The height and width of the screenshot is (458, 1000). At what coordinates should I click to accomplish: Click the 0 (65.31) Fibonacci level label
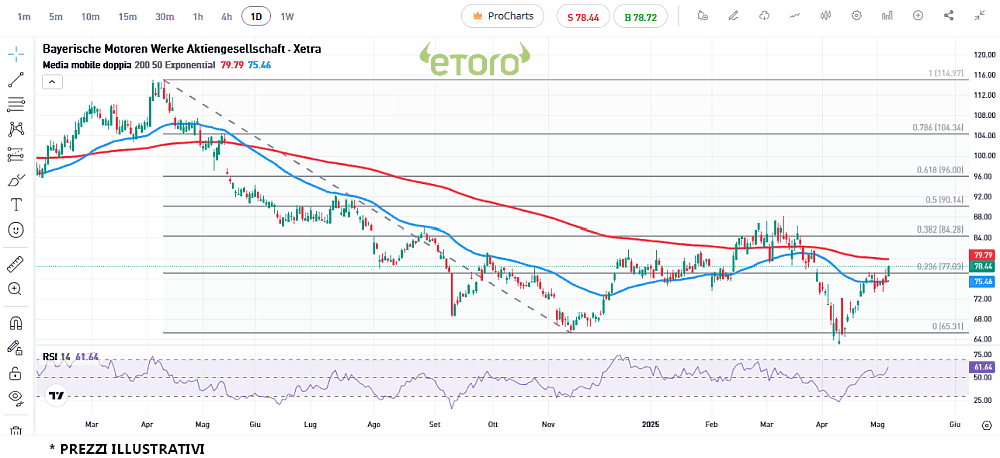(x=949, y=326)
